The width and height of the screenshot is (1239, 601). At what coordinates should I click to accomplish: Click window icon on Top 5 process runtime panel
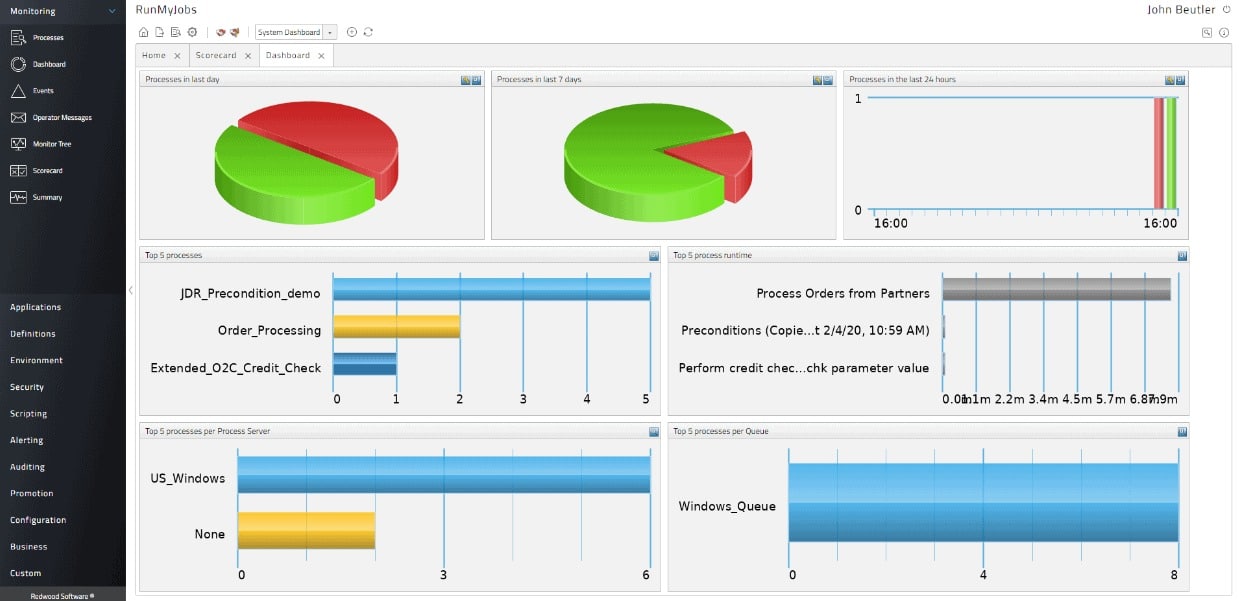(x=1182, y=256)
